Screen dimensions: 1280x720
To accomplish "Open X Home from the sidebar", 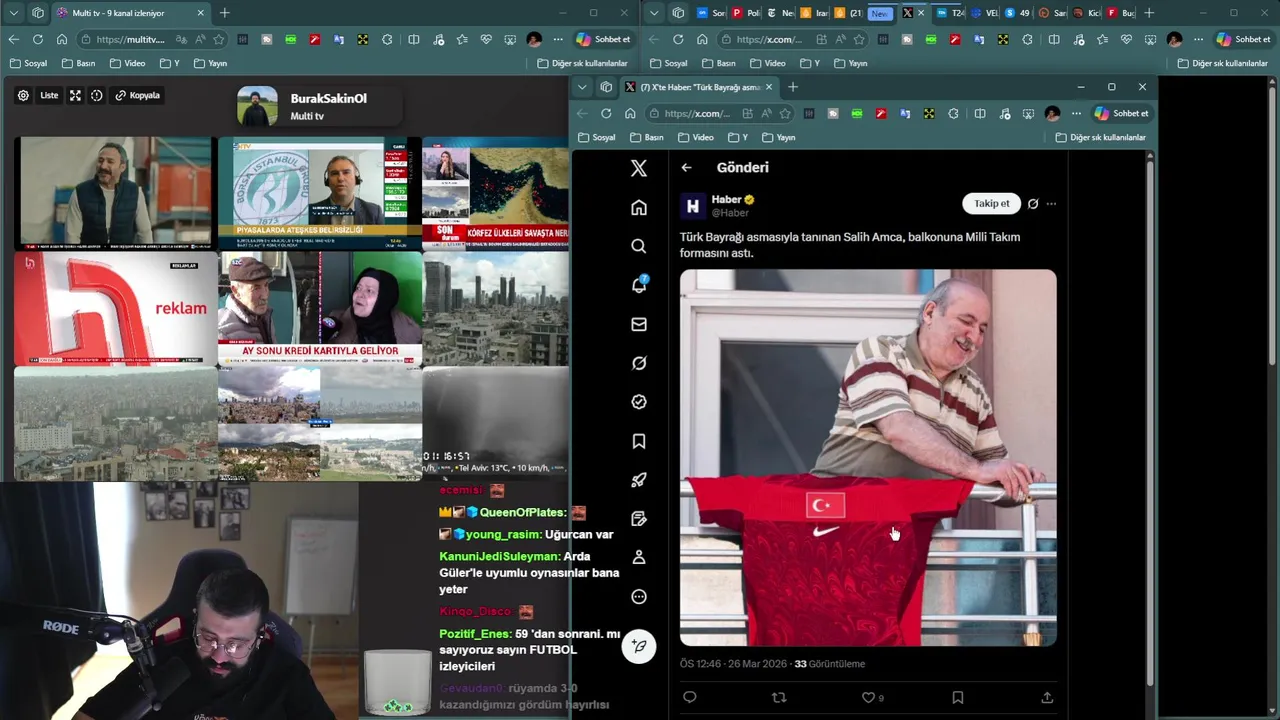I will [639, 207].
